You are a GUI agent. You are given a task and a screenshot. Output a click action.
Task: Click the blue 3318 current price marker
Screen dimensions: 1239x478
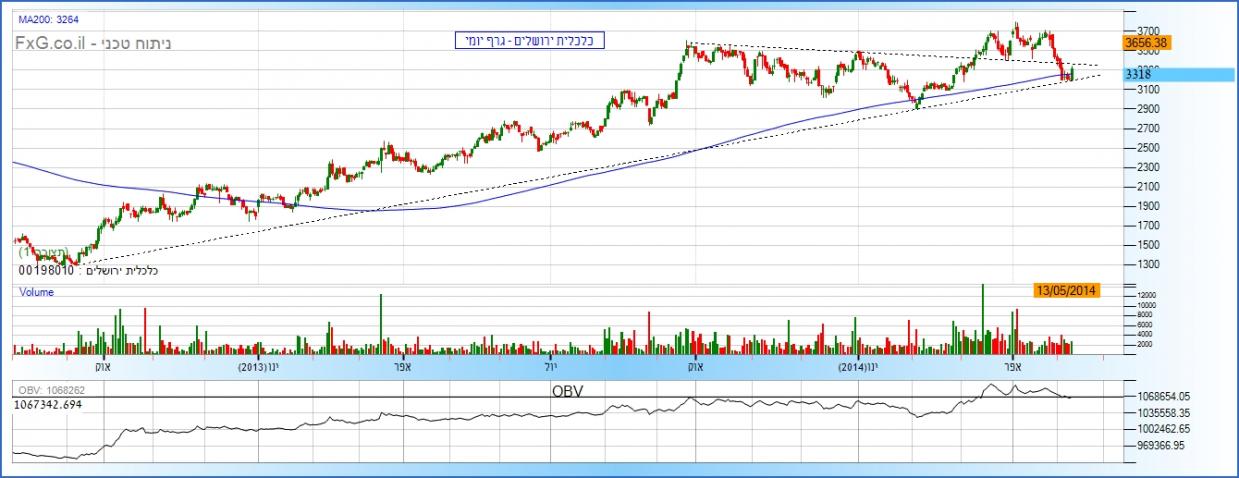pos(1138,74)
